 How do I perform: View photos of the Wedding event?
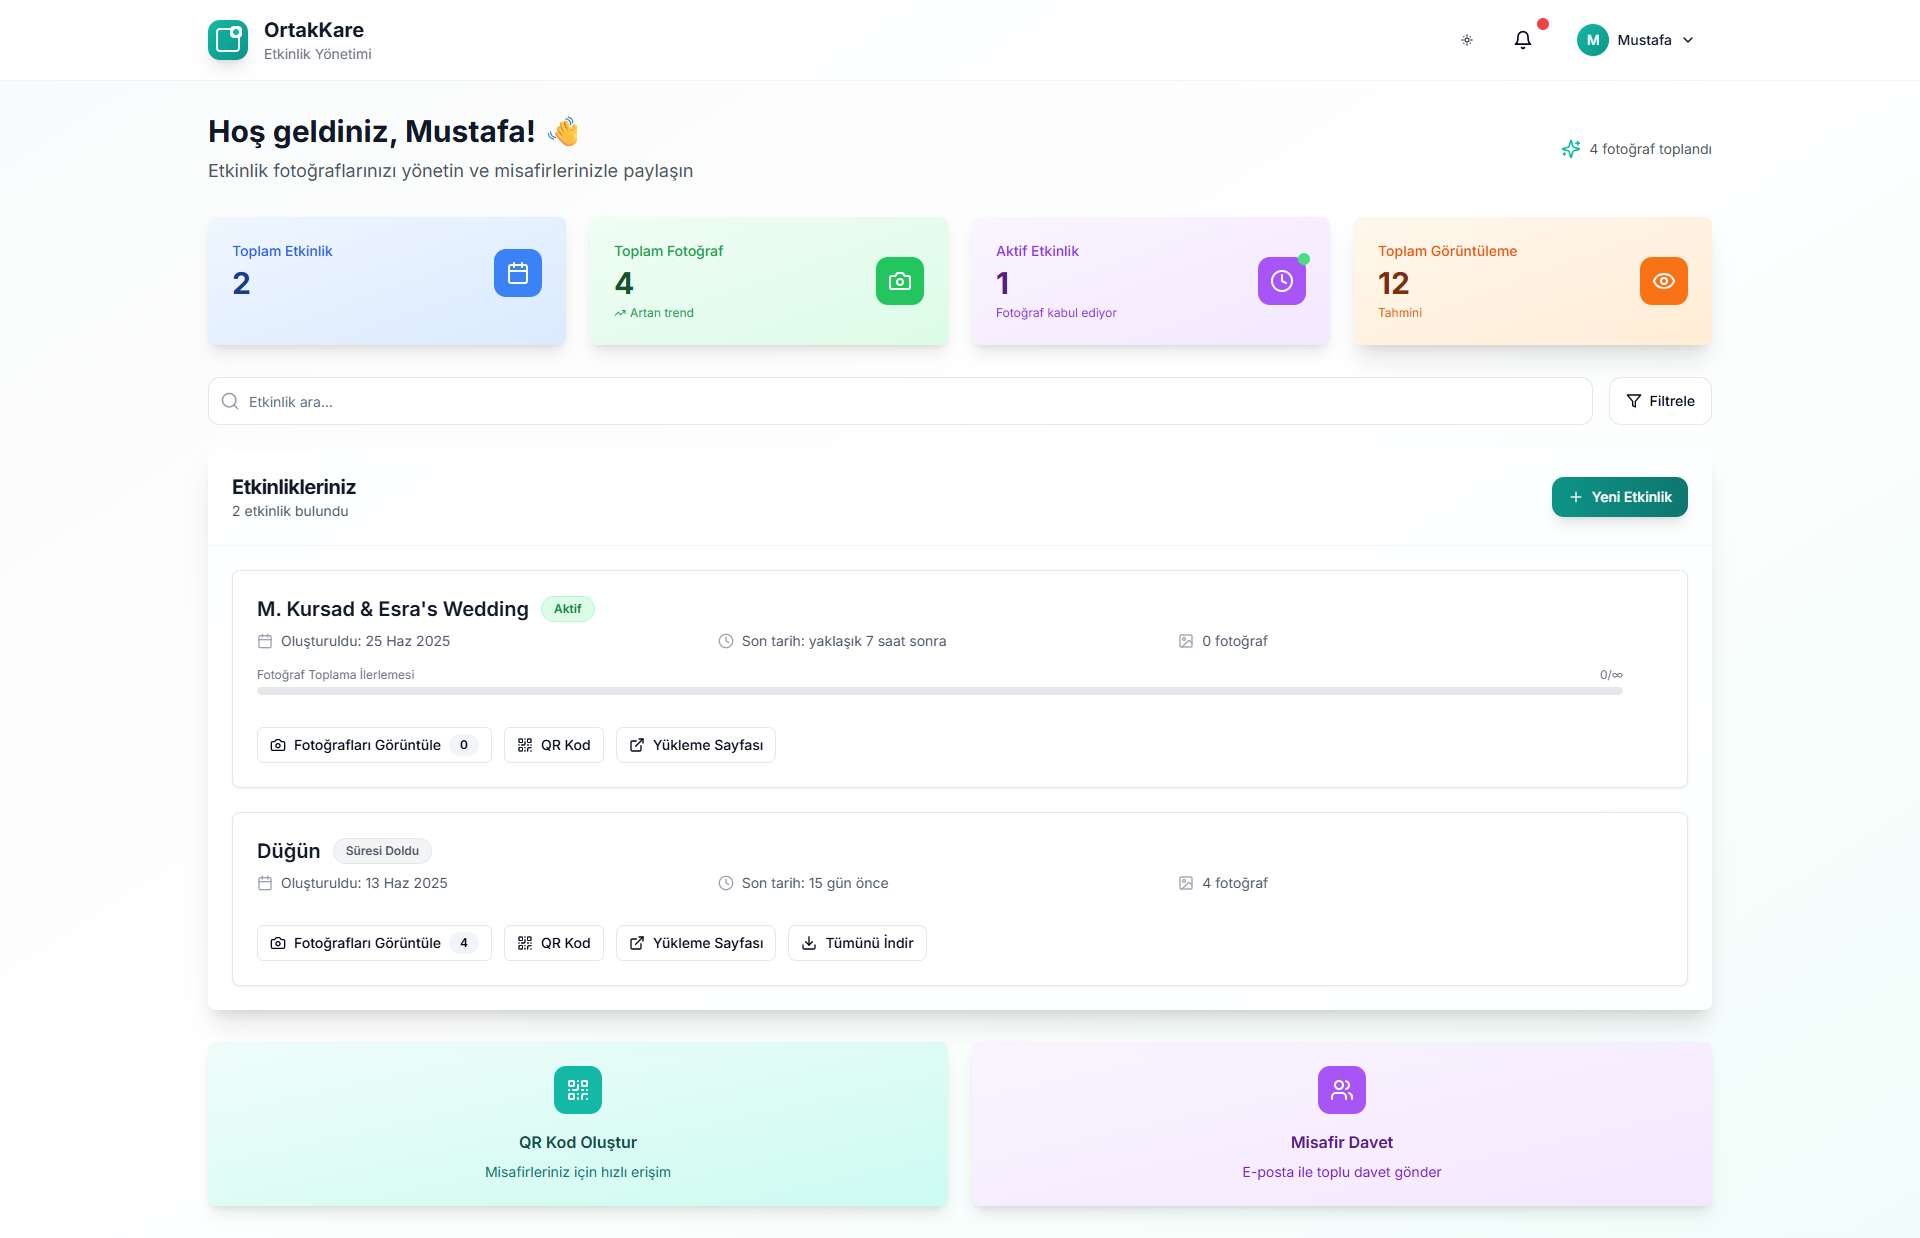pyautogui.click(x=373, y=745)
